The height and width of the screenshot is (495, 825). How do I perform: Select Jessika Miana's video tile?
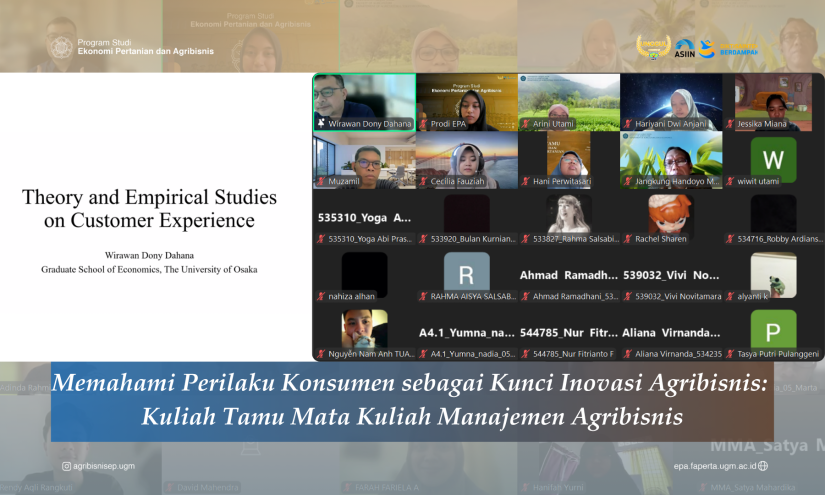[x=773, y=101]
